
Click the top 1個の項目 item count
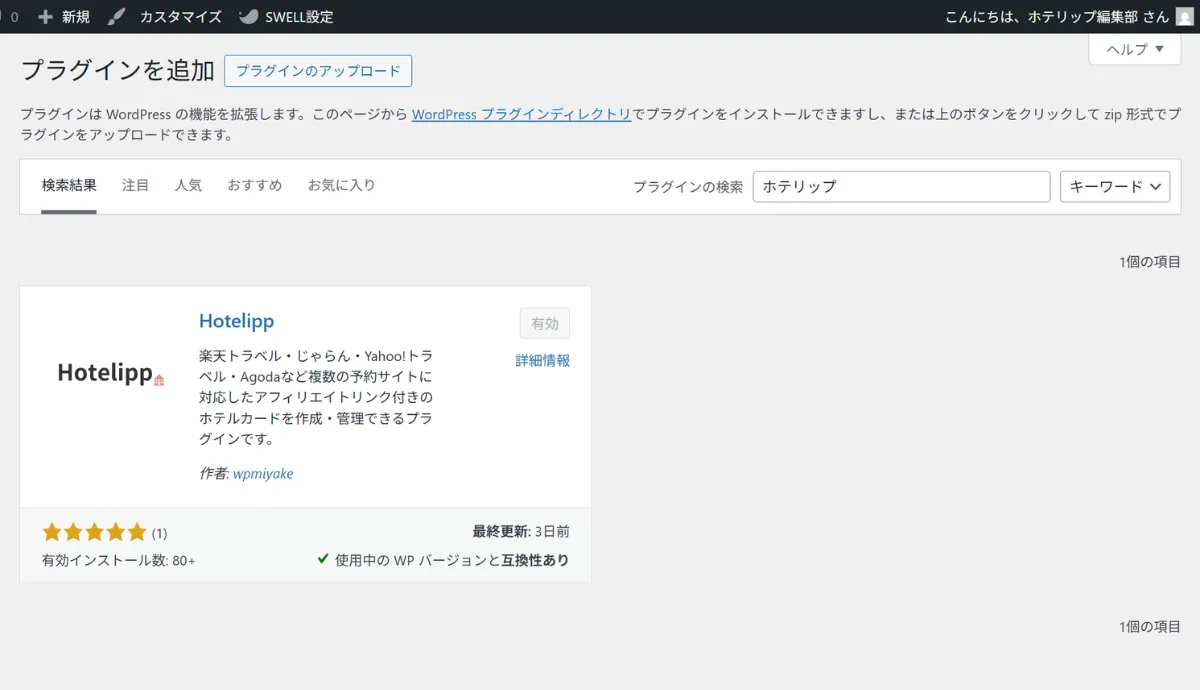(1150, 262)
